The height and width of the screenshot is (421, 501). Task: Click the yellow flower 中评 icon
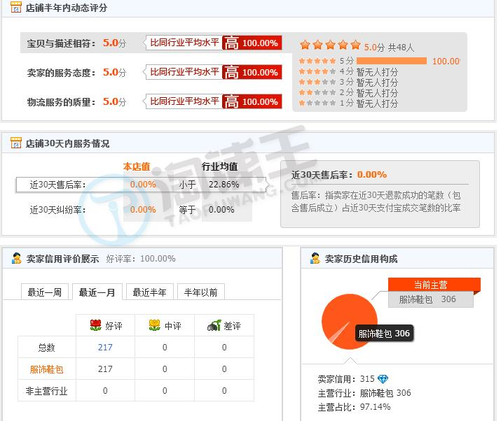[x=154, y=325]
